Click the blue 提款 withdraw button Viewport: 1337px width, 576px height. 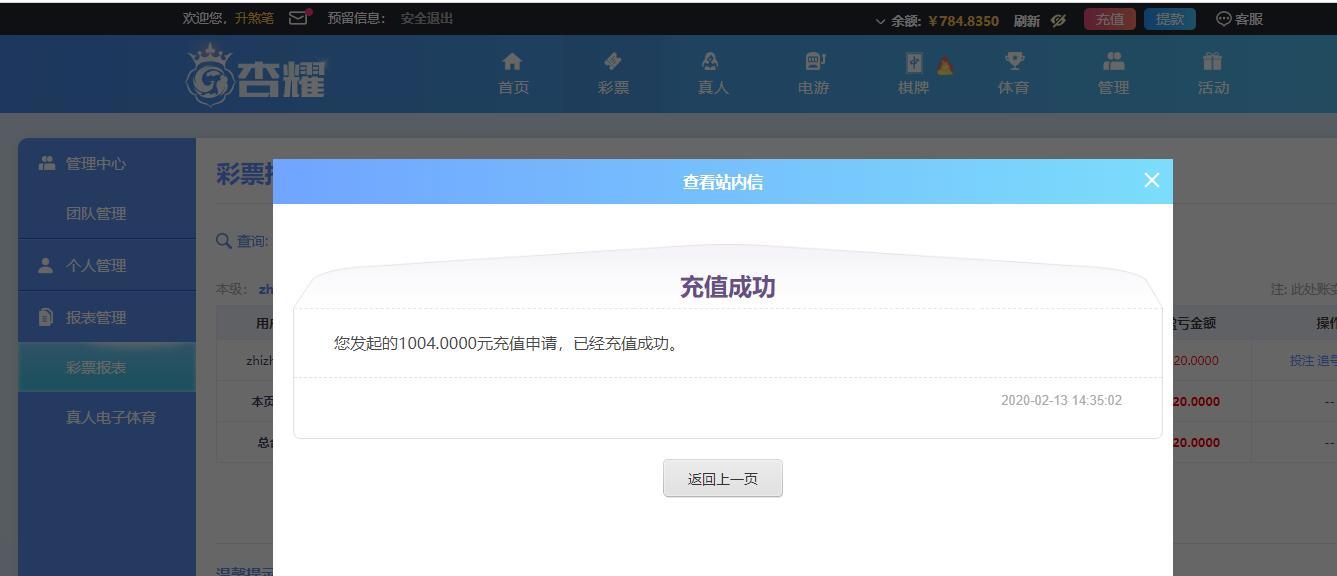click(x=1169, y=19)
